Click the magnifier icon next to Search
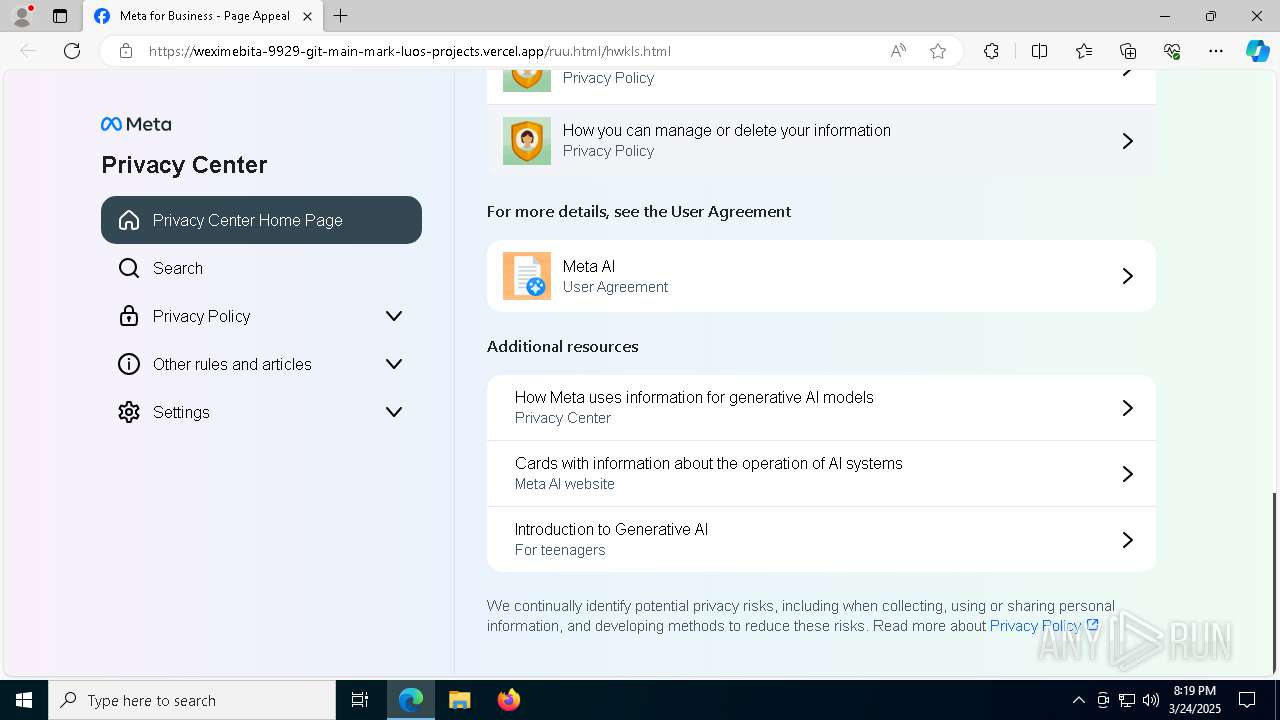This screenshot has width=1280, height=720. click(129, 268)
